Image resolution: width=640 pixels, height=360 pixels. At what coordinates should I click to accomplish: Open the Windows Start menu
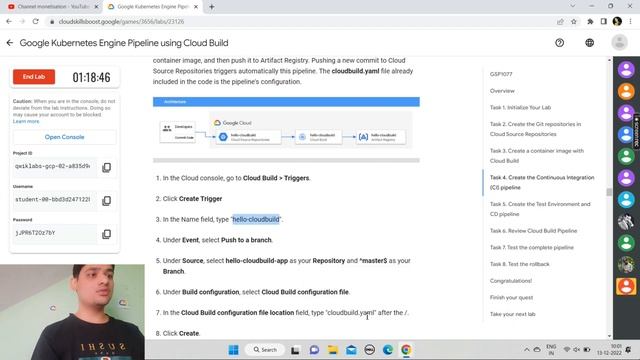[233, 350]
